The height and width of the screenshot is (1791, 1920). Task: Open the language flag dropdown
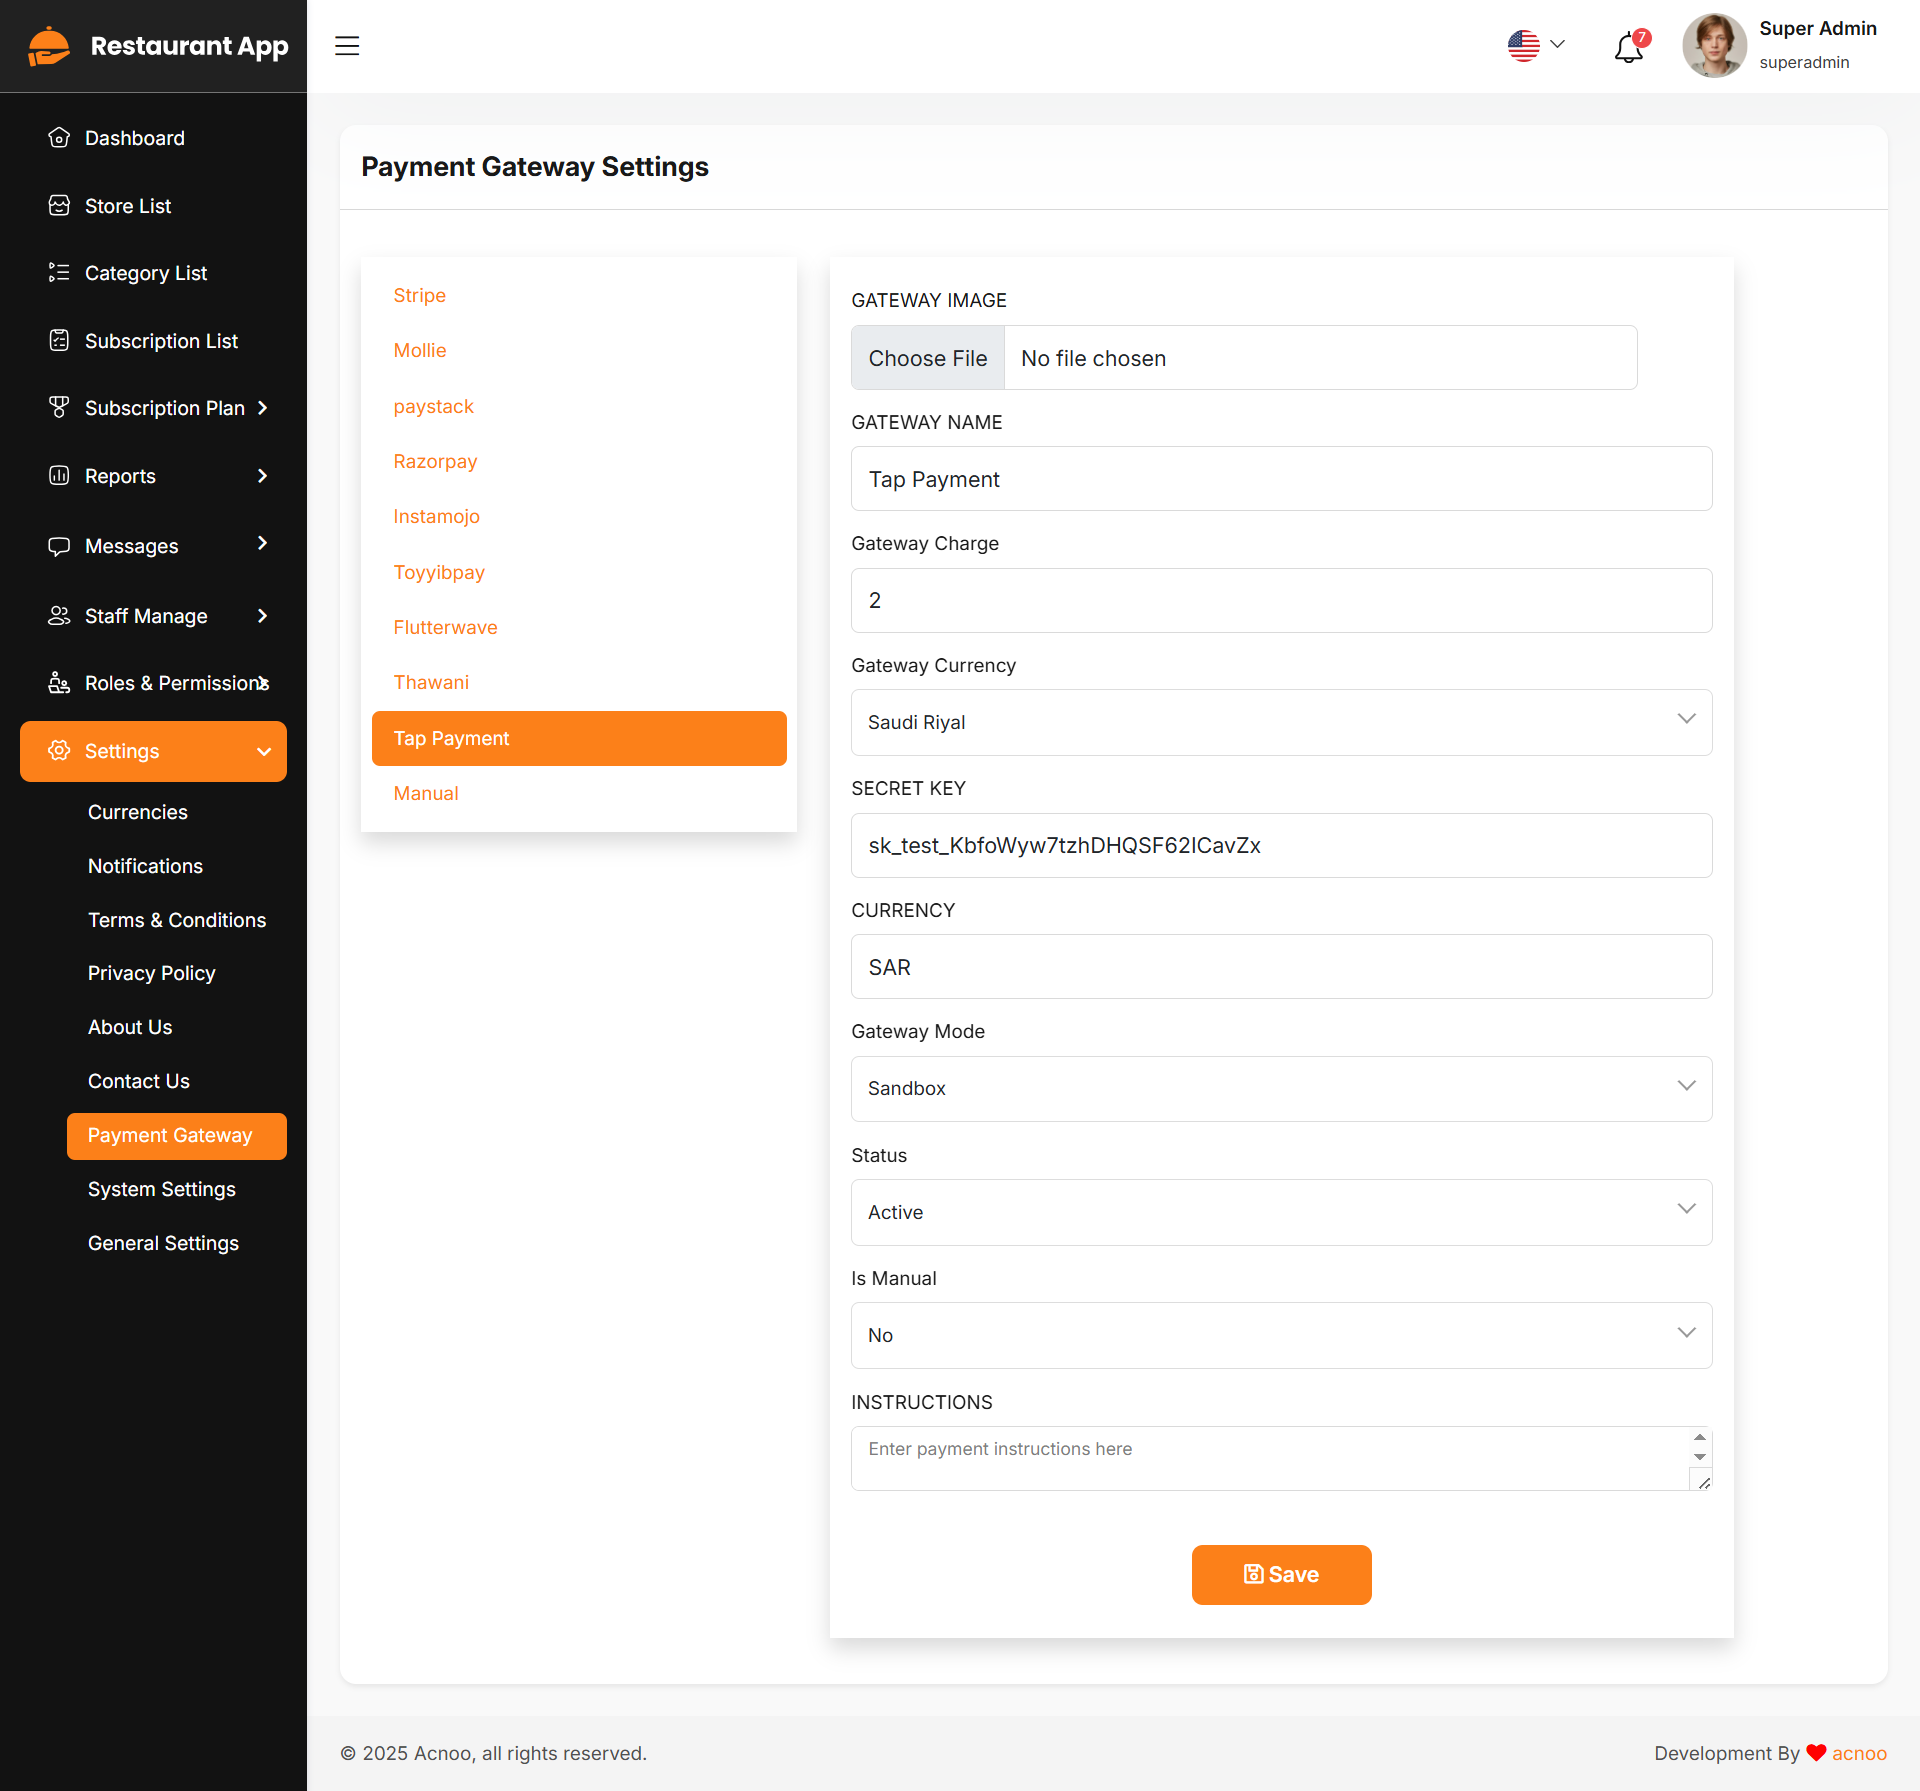[1536, 45]
